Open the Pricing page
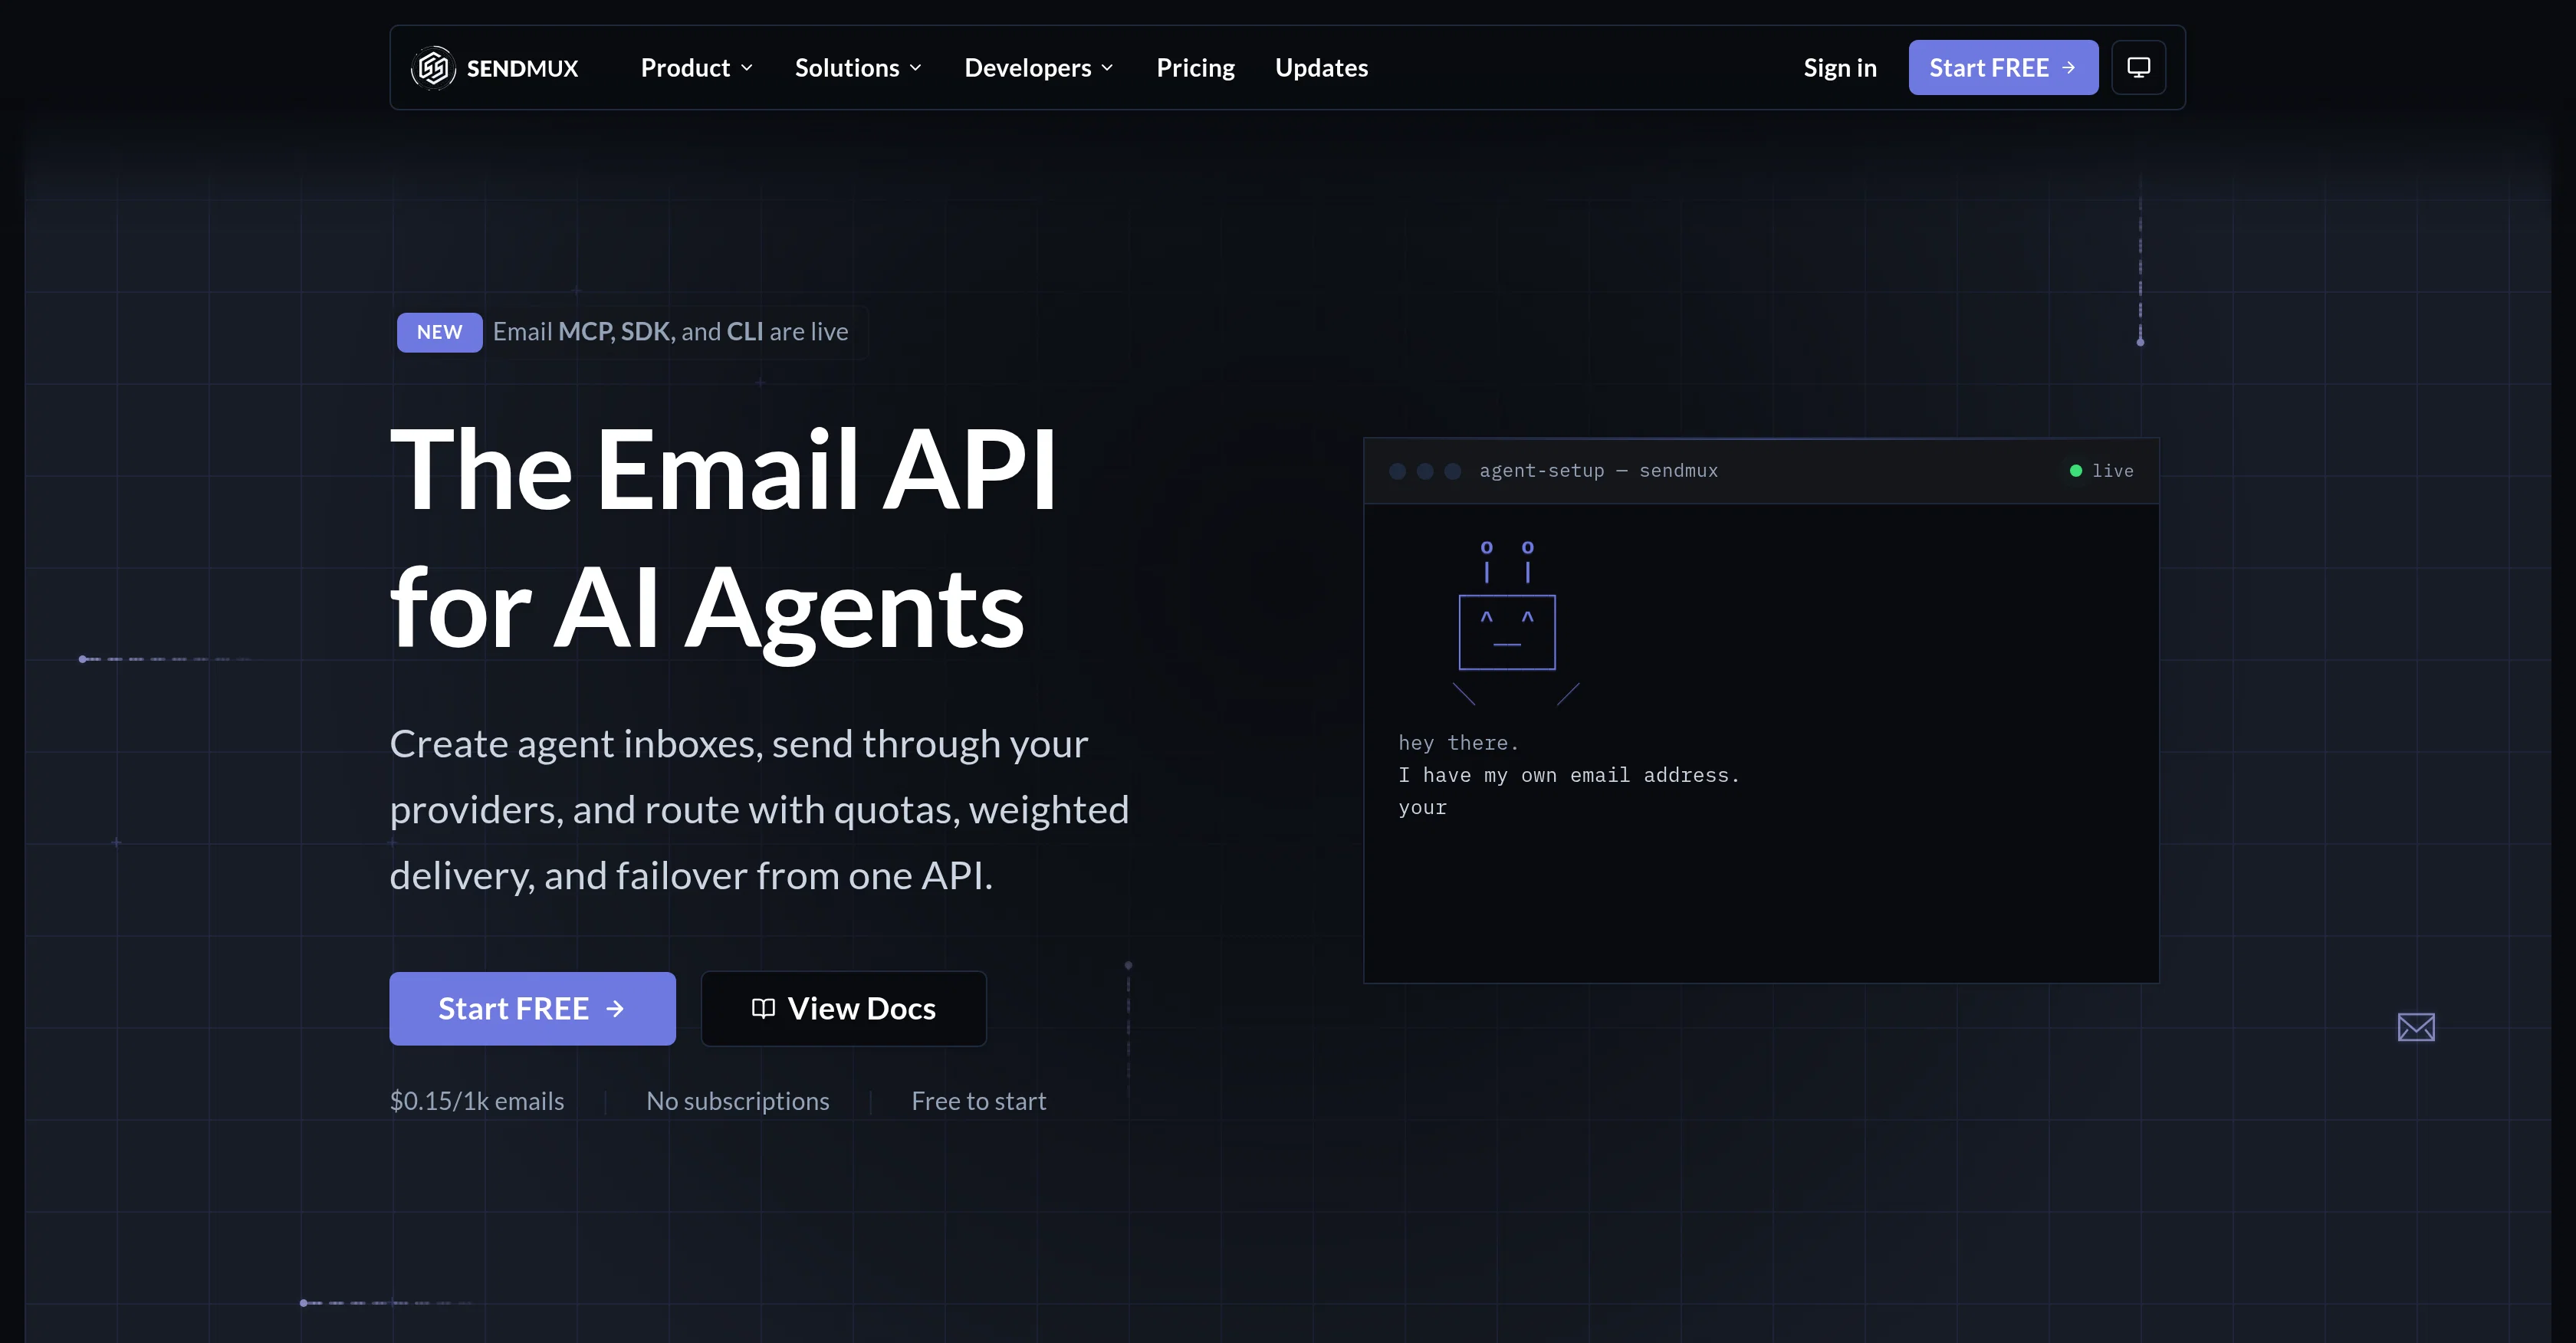The height and width of the screenshot is (1343, 2576). [x=1196, y=68]
